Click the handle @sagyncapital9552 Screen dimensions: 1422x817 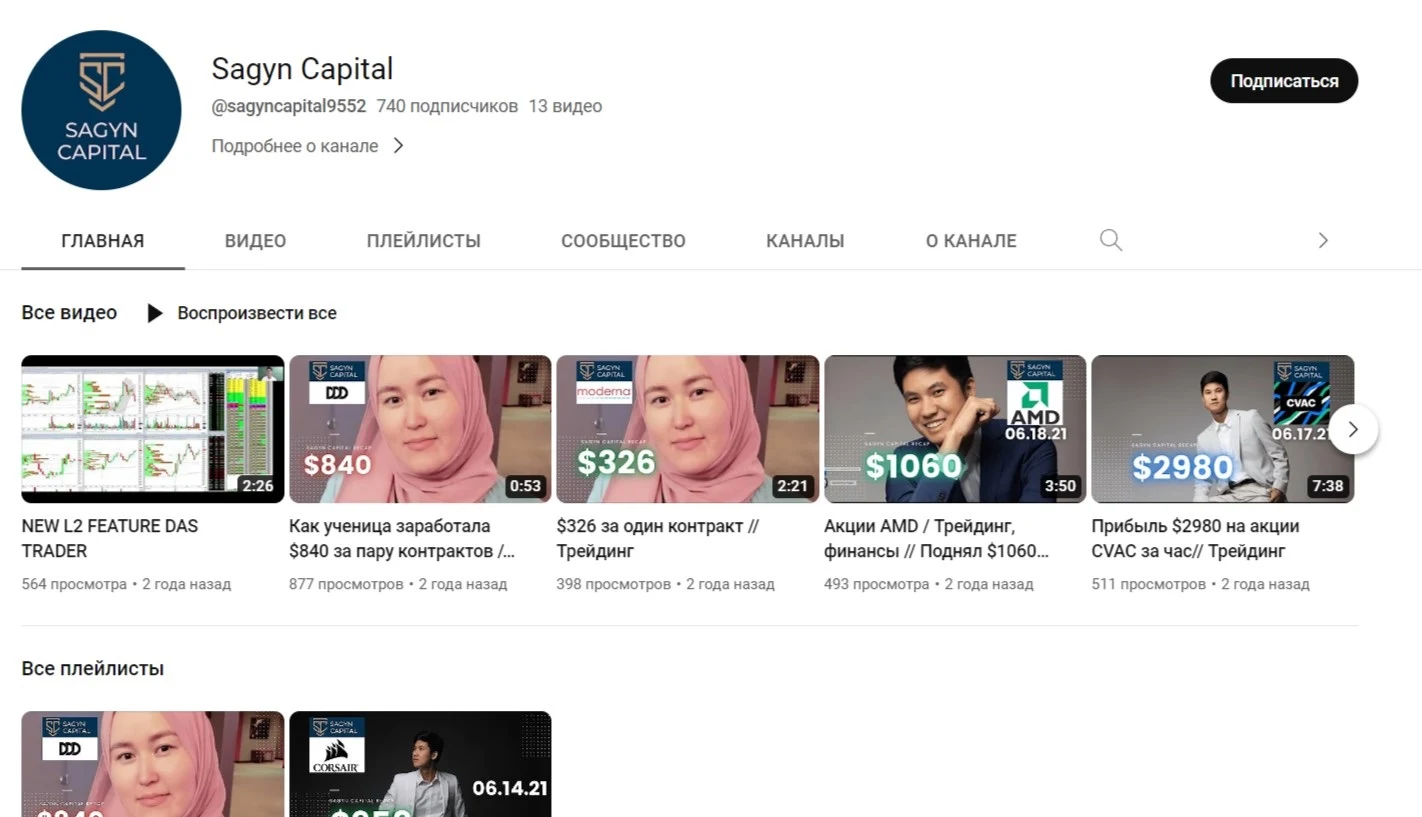tap(289, 106)
